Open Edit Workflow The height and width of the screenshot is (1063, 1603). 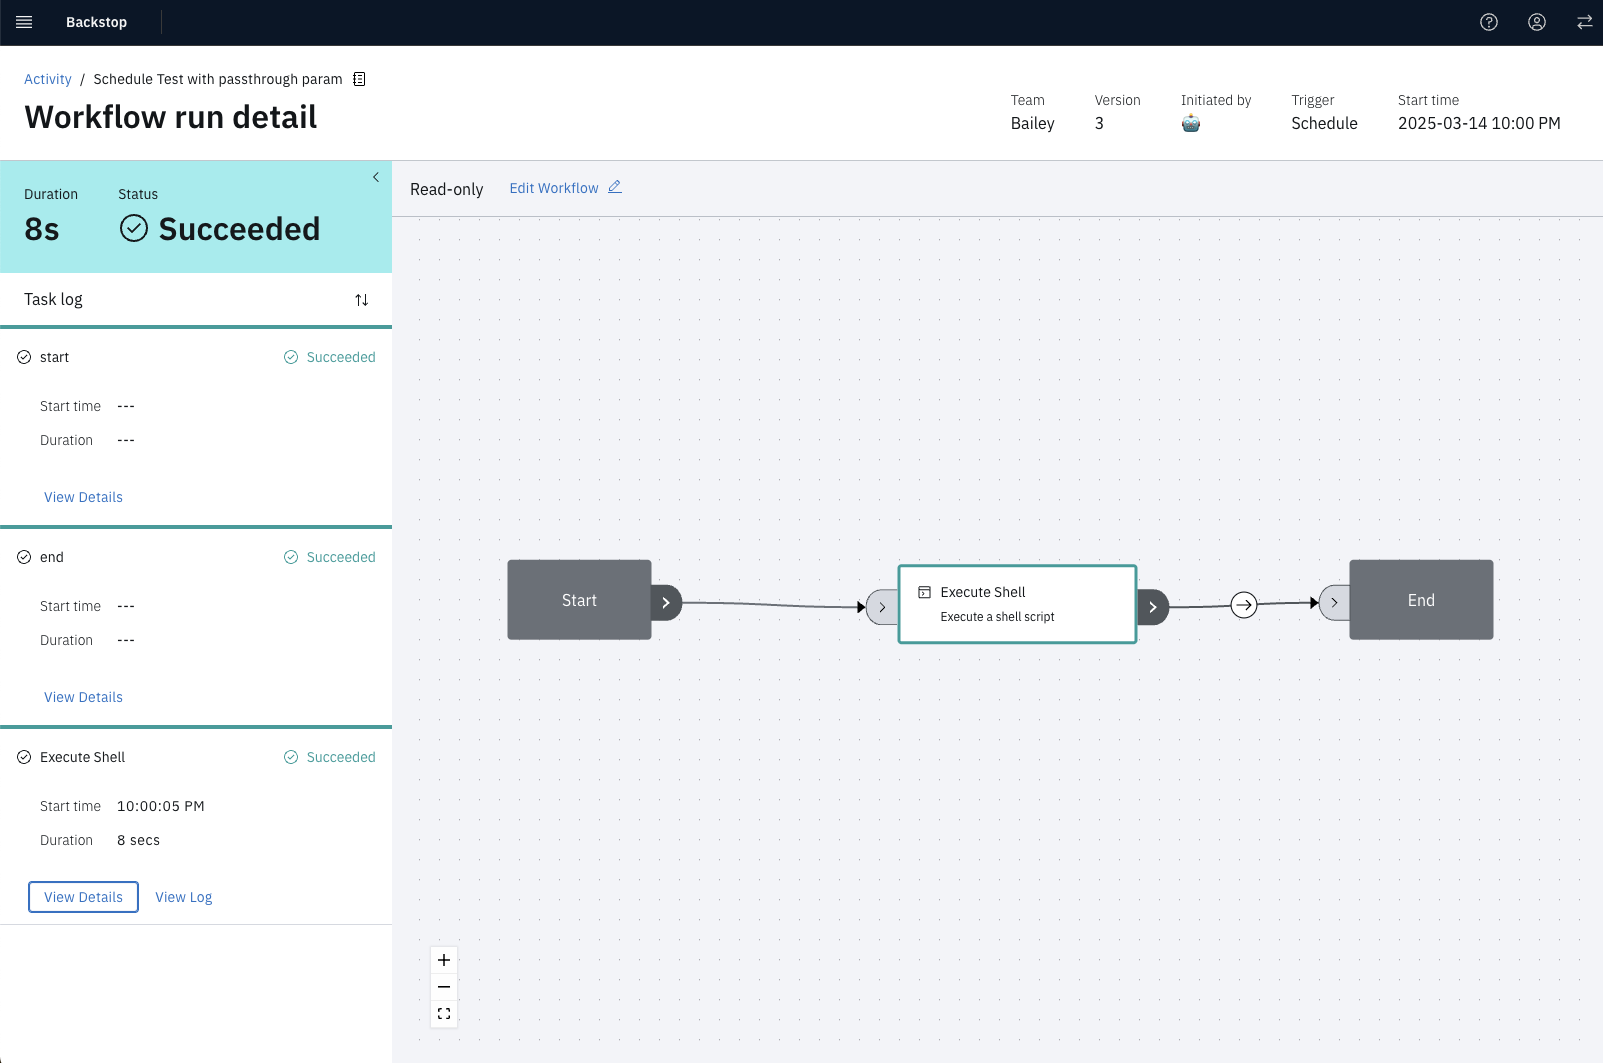click(553, 187)
